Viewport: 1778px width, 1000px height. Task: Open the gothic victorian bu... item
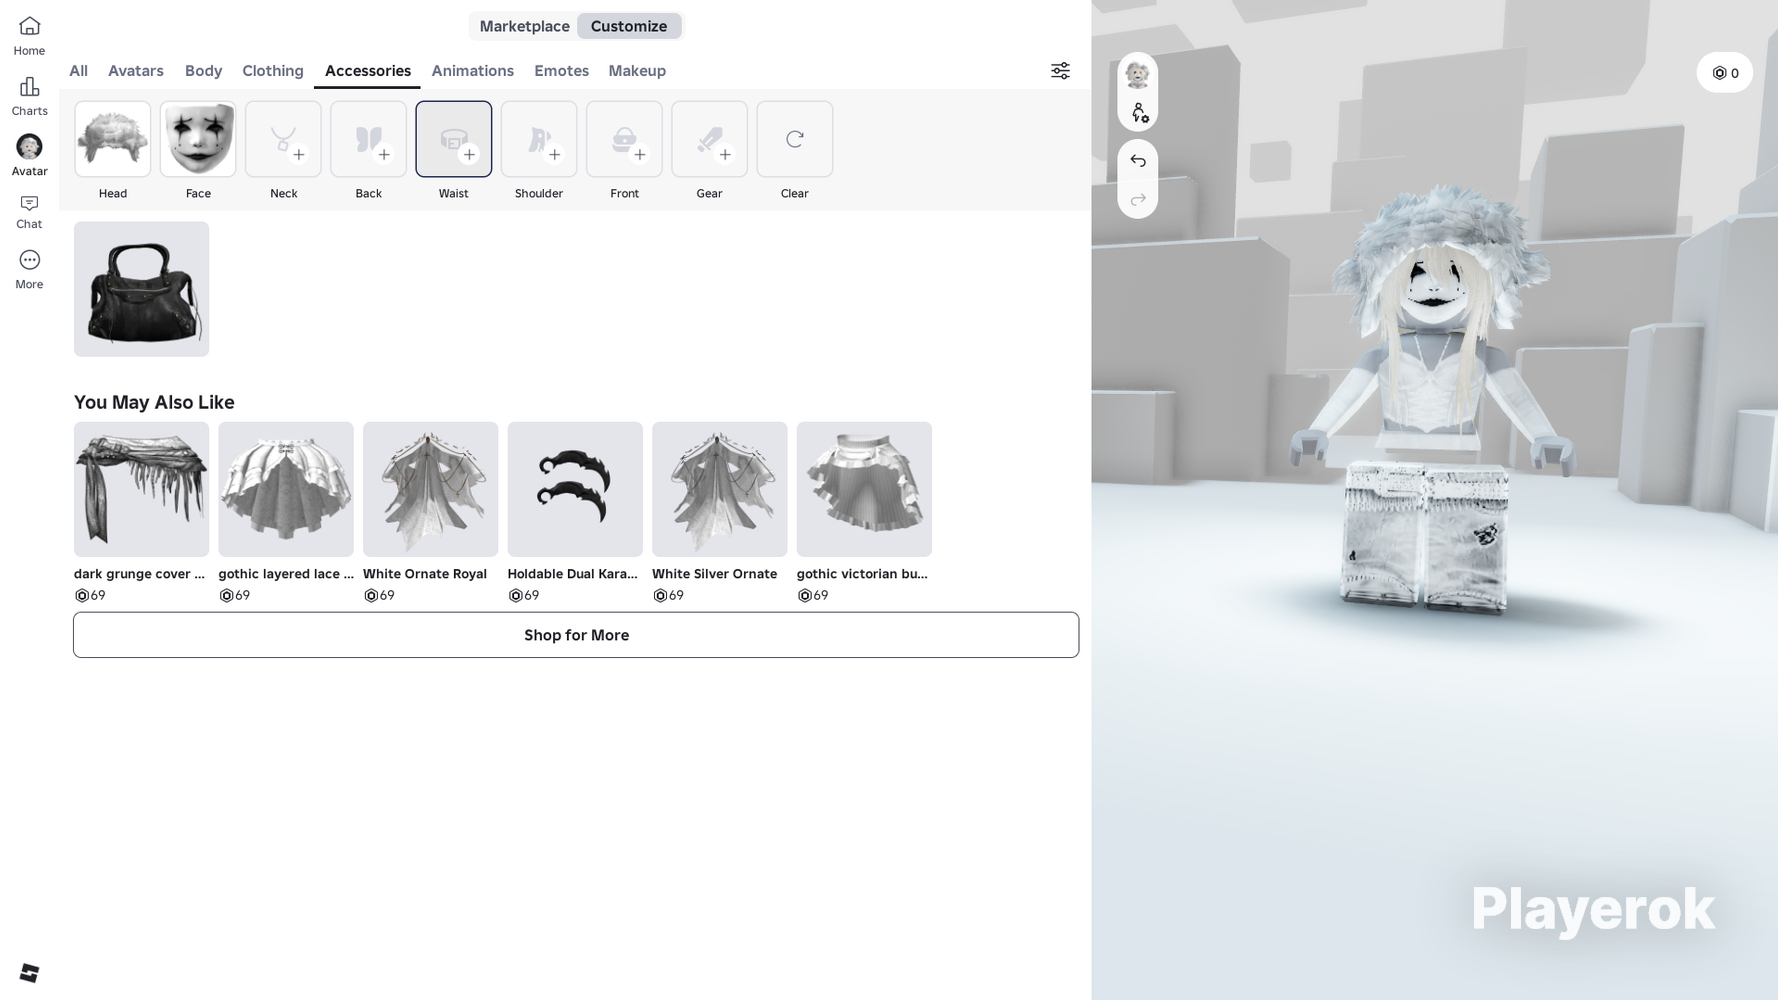coord(864,489)
